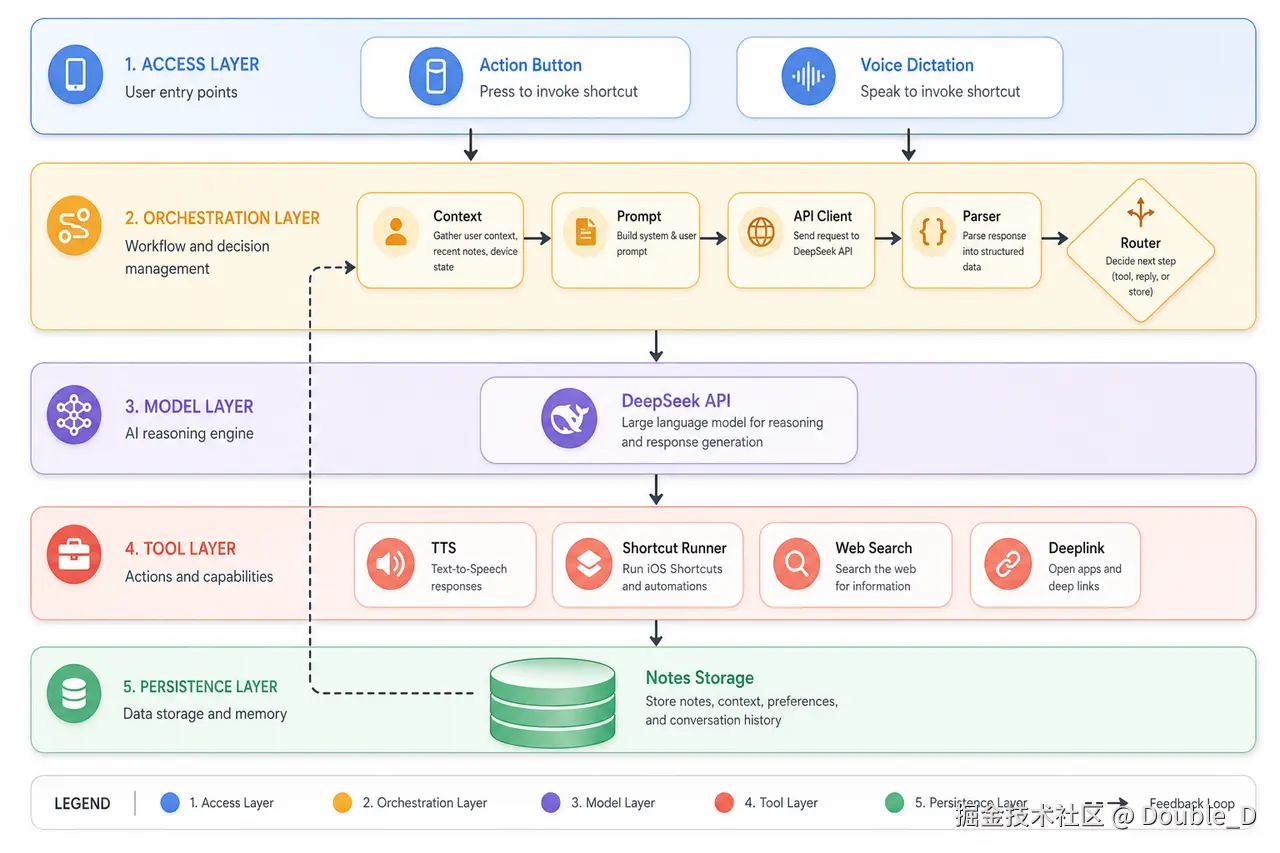Select the '2. ORCHESTRATION LAYER' heading

click(222, 218)
